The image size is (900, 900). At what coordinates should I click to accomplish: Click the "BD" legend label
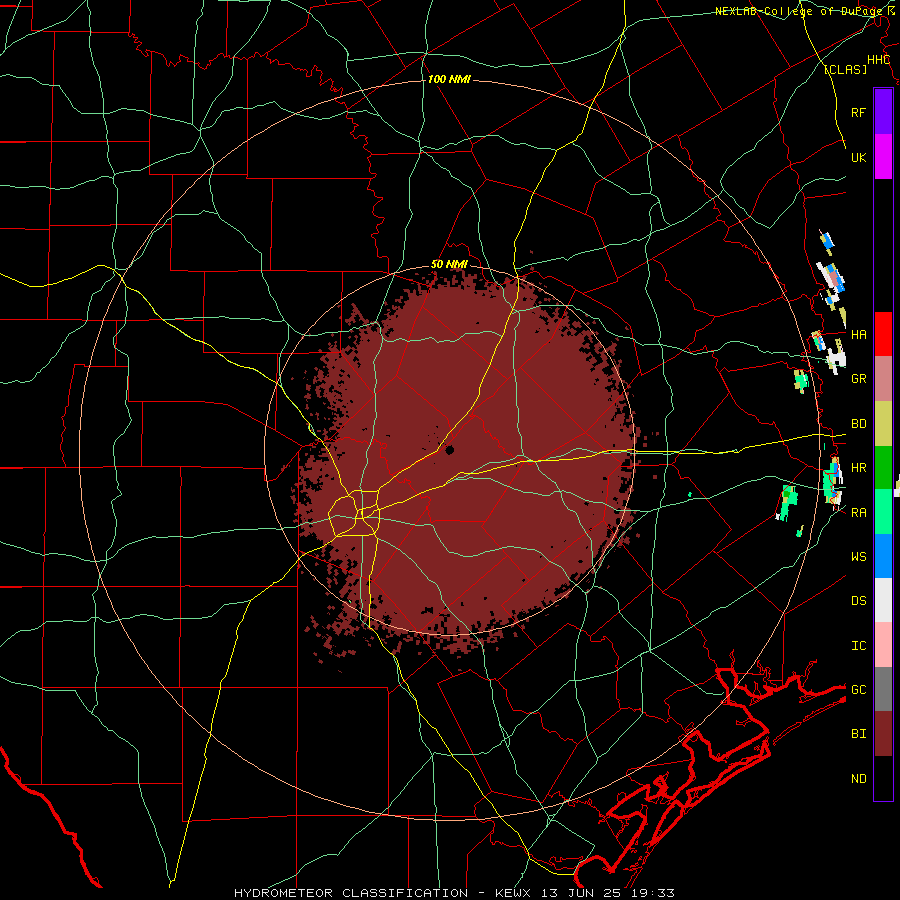858,424
